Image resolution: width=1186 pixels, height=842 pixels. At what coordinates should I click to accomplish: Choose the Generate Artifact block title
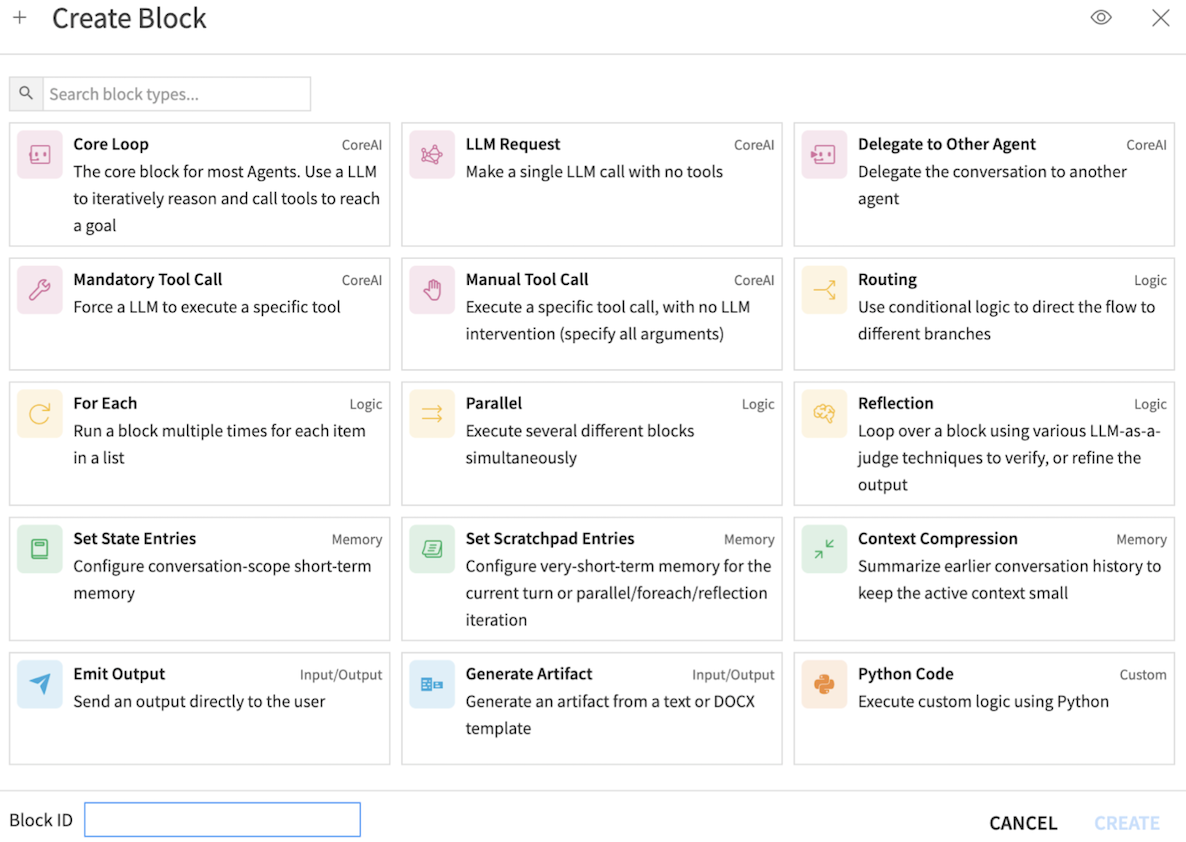click(x=528, y=674)
